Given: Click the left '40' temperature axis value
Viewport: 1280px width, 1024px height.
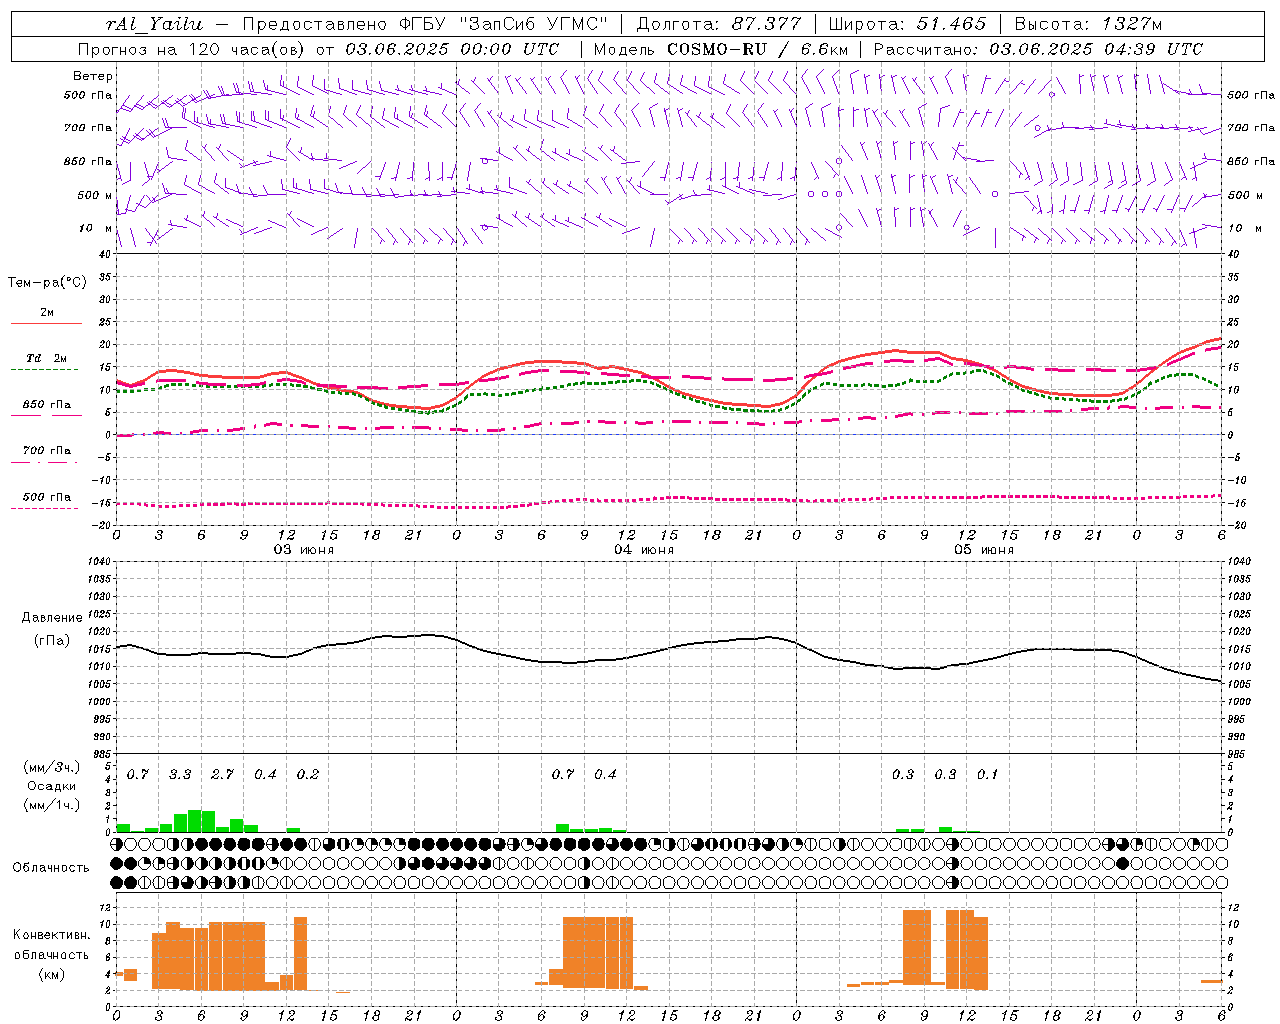Looking at the screenshot, I should point(104,255).
